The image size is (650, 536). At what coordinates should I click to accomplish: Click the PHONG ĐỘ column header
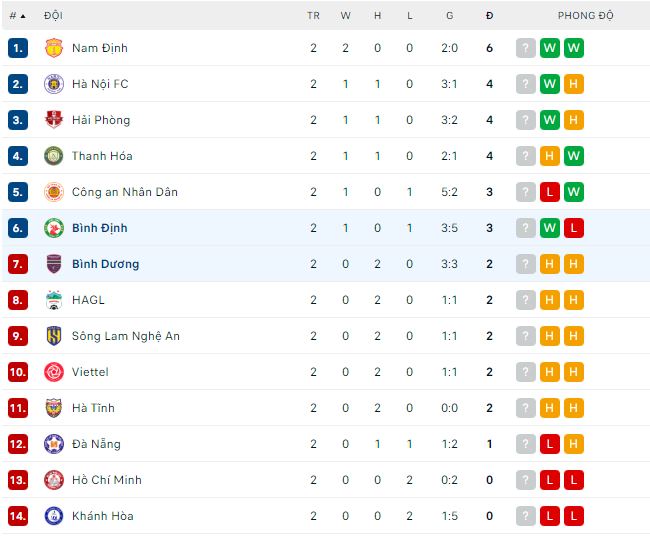pos(585,16)
